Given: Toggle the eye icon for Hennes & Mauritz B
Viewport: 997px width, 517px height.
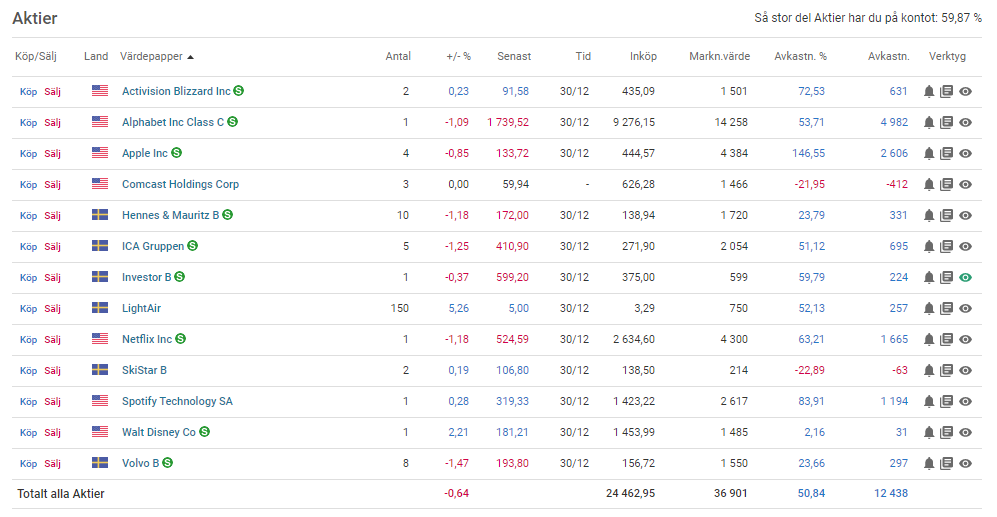Looking at the screenshot, I should [x=965, y=216].
